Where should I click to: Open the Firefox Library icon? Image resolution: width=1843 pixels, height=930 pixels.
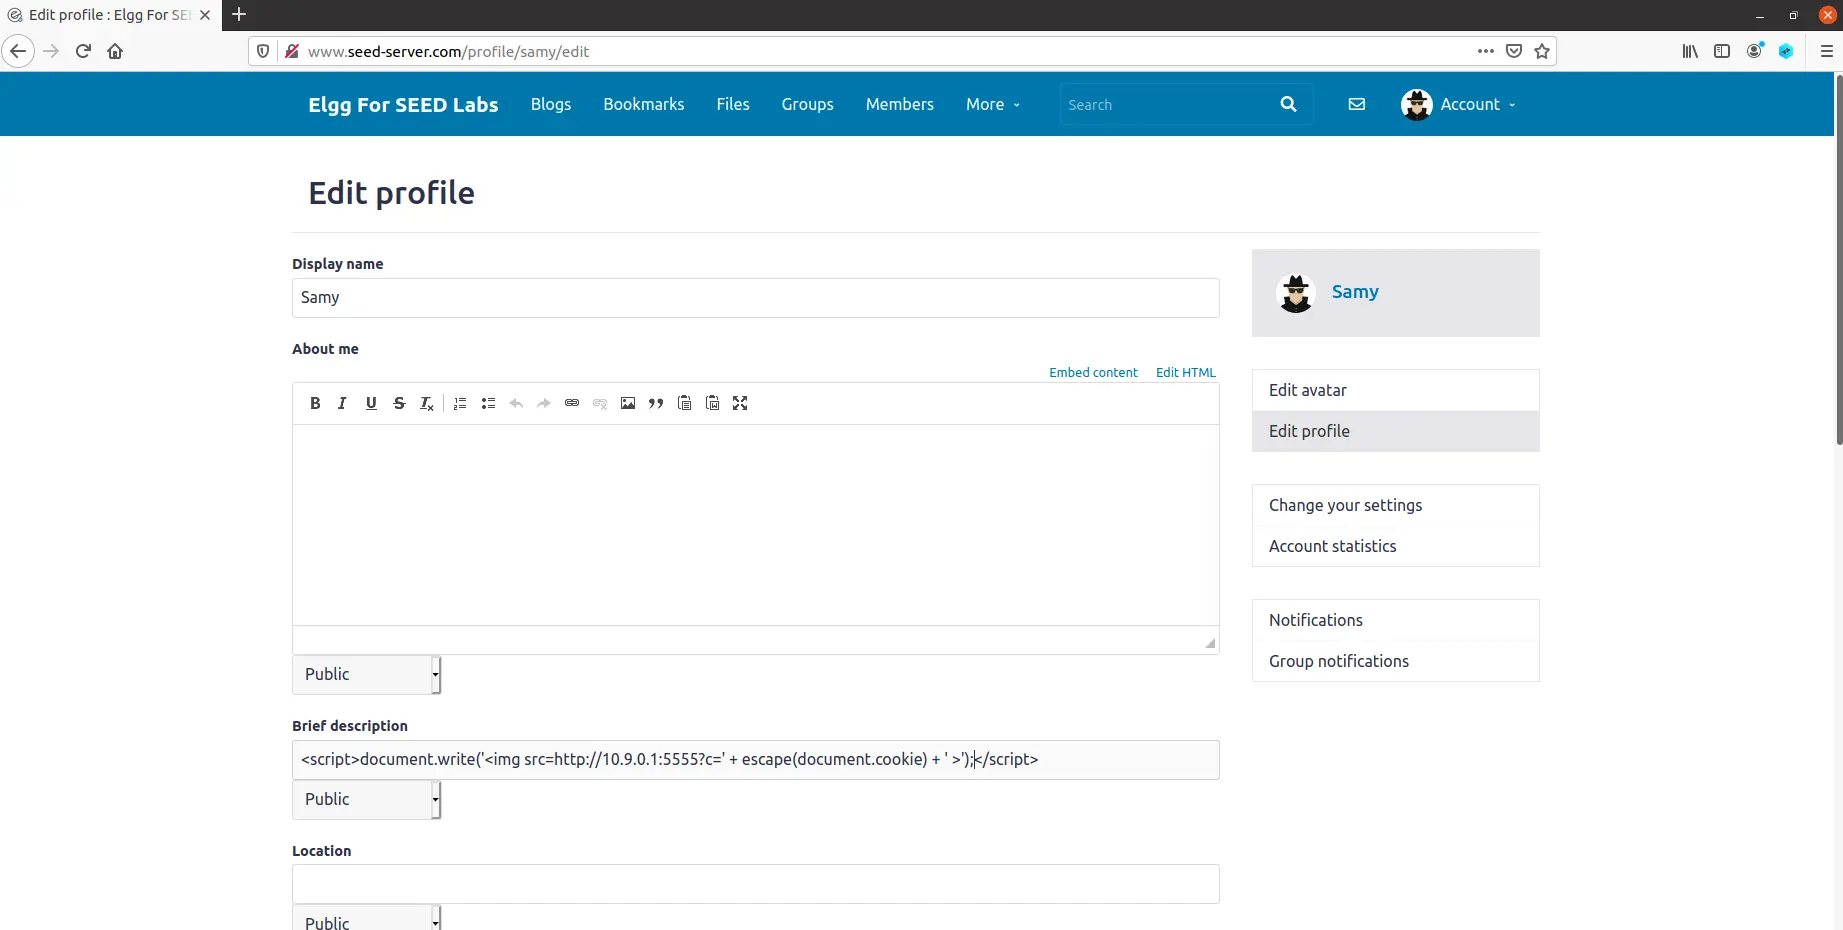click(x=1690, y=51)
